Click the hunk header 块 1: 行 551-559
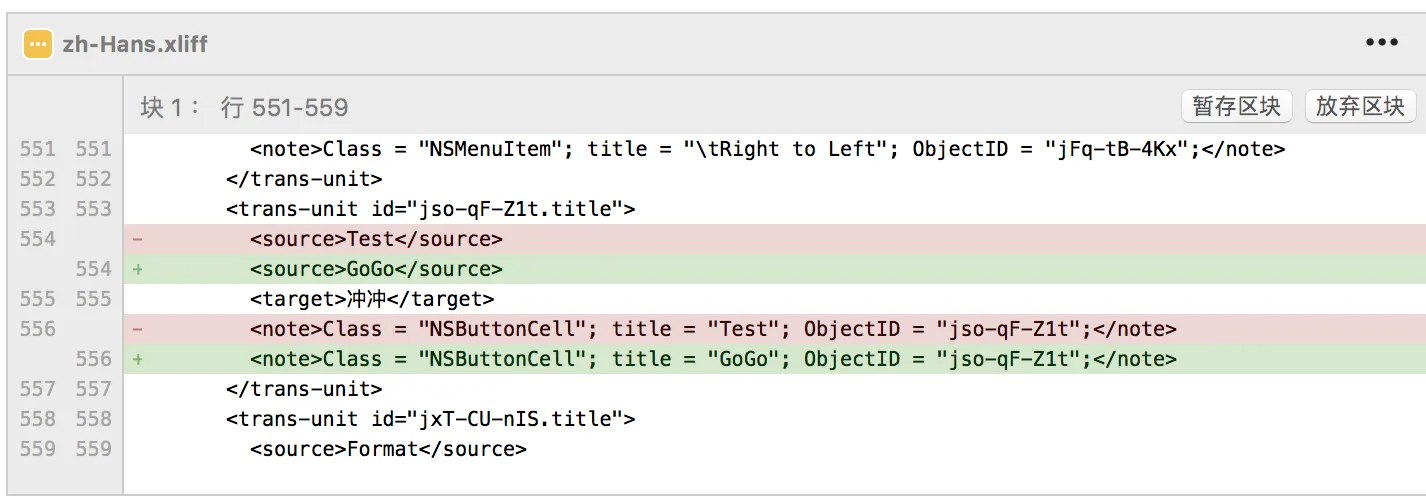 244,107
